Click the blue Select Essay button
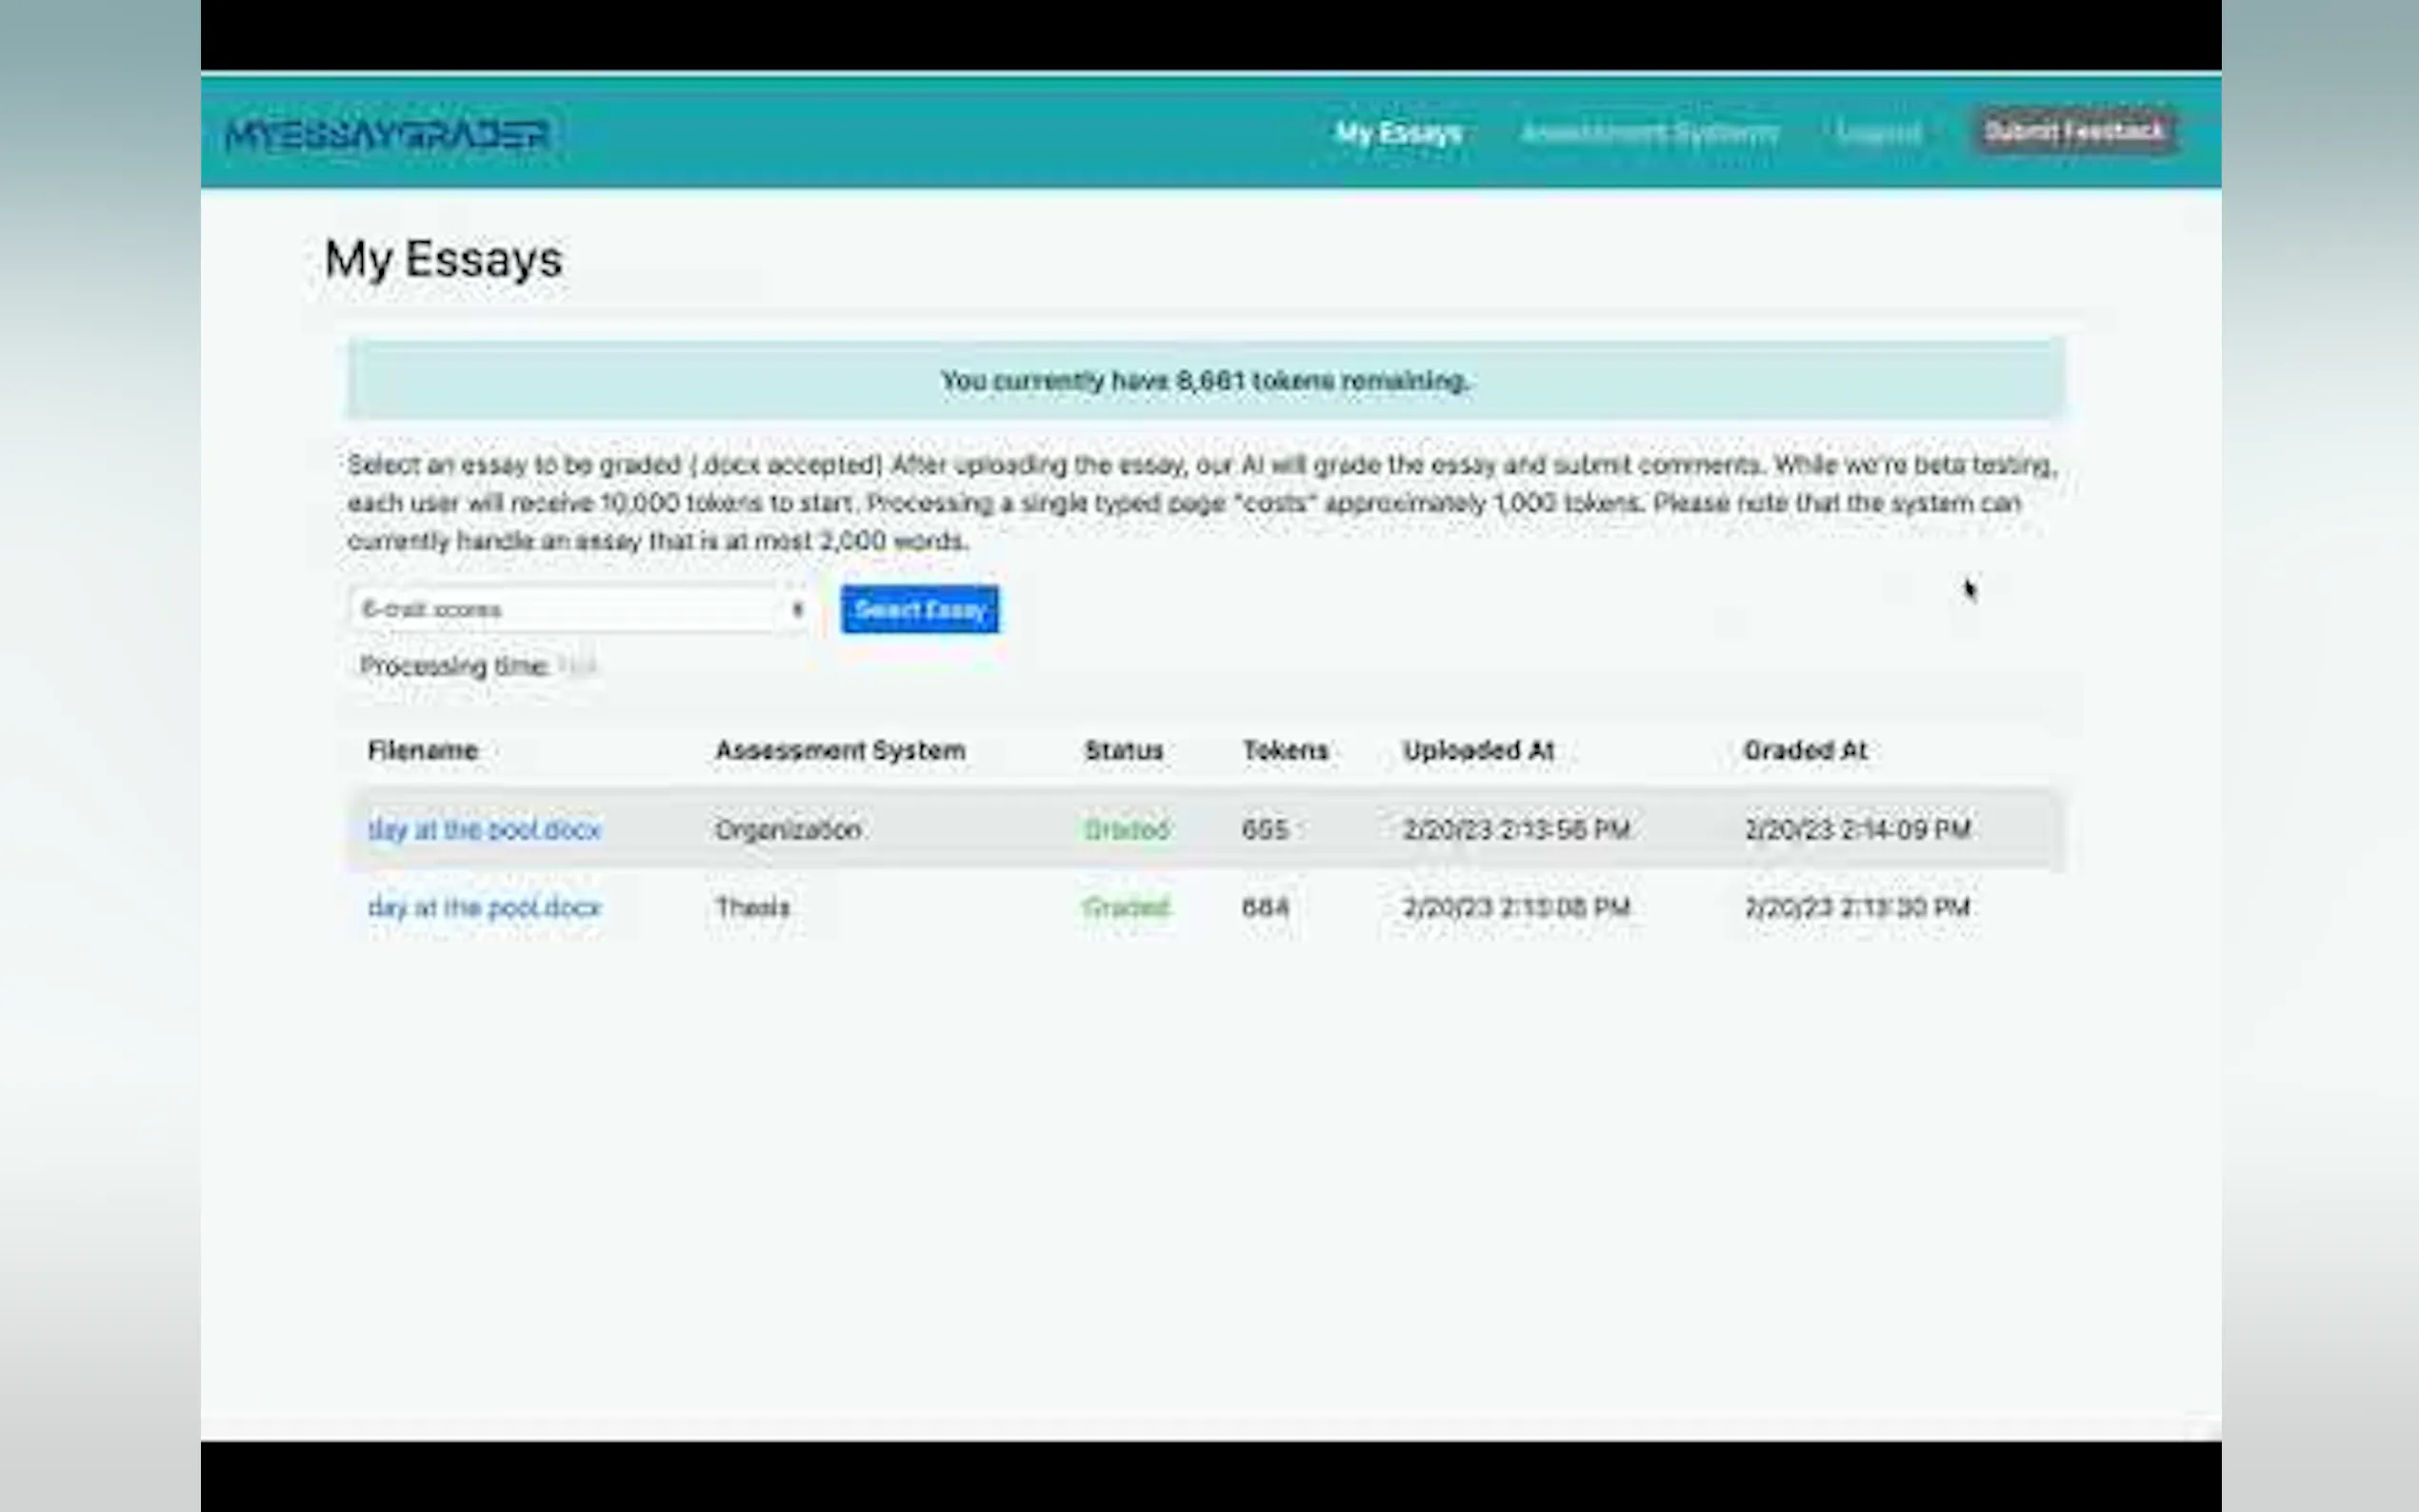The width and height of the screenshot is (2419, 1512). pyautogui.click(x=919, y=609)
